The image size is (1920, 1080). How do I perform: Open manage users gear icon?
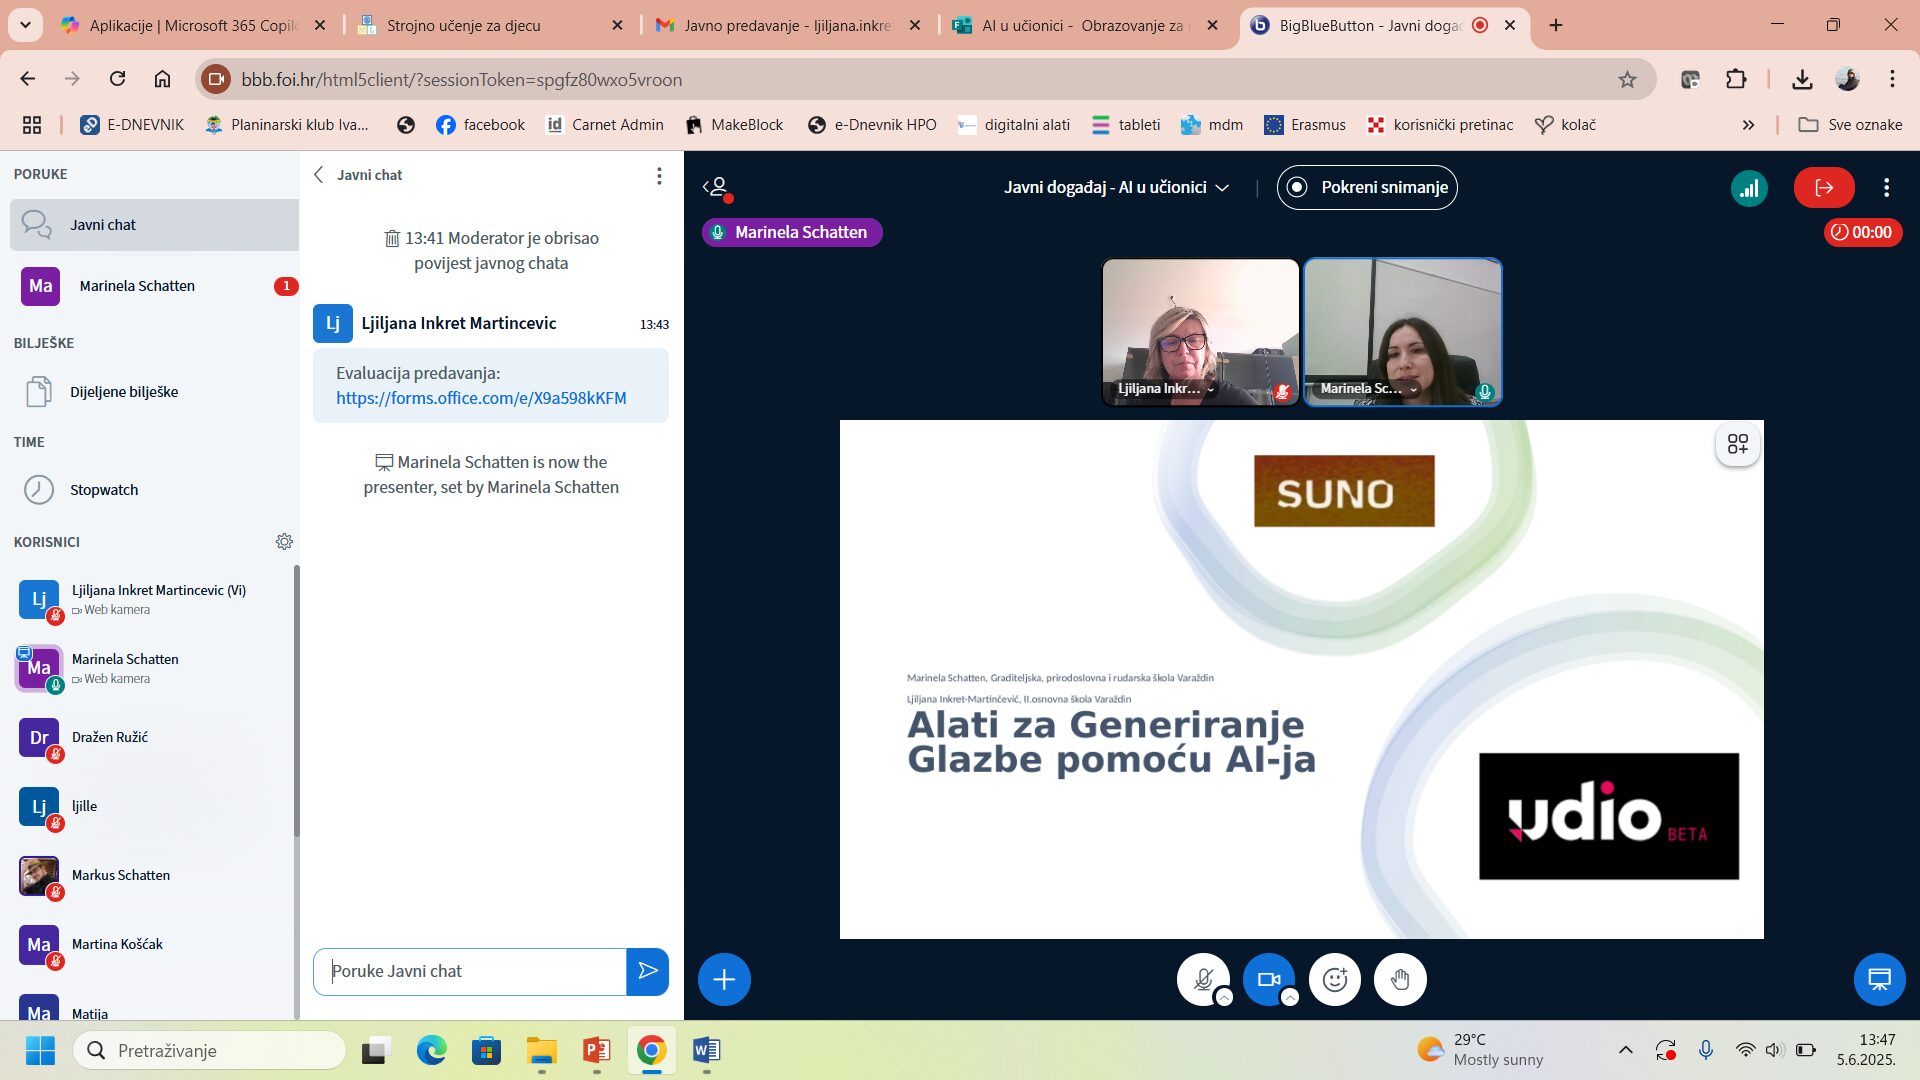pos(284,541)
